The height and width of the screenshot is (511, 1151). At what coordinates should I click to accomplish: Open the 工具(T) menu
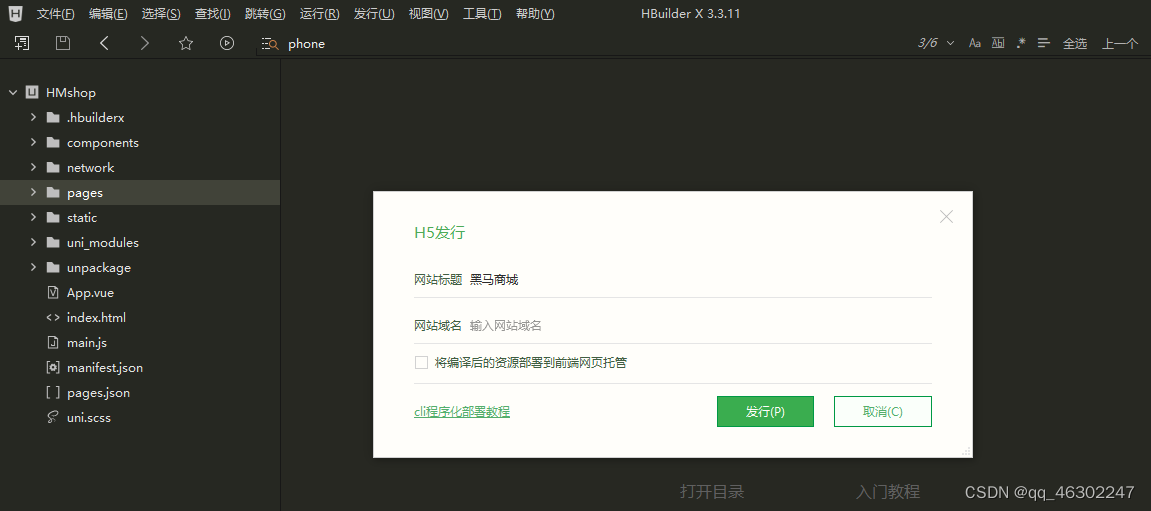point(482,14)
